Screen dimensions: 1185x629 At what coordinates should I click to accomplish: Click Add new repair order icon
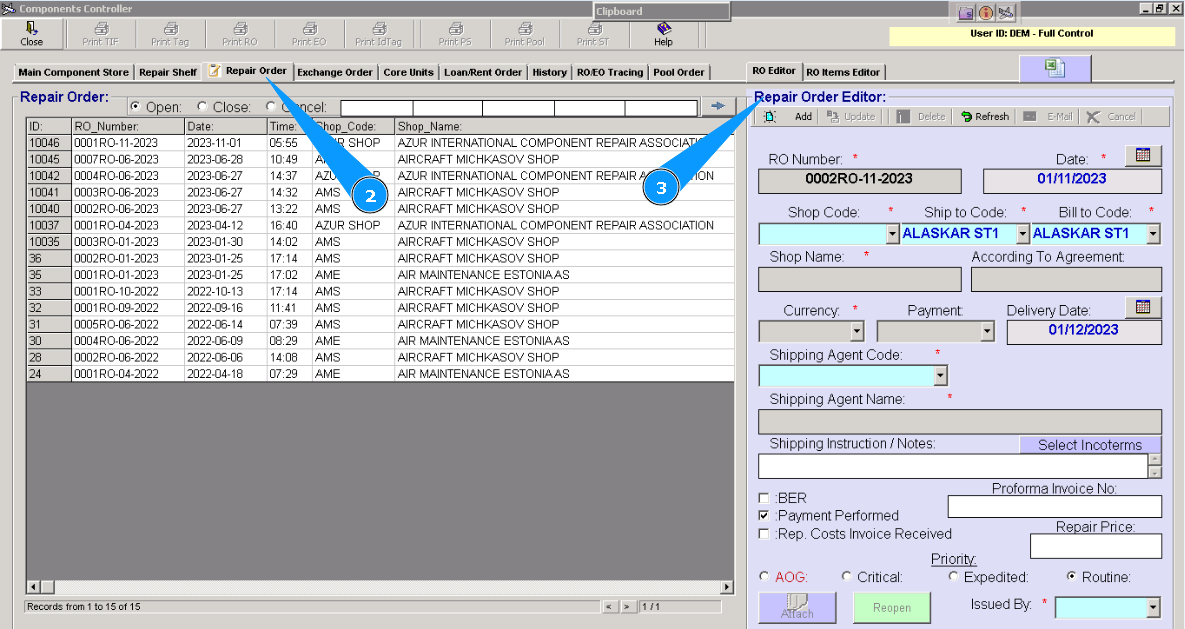tap(770, 116)
